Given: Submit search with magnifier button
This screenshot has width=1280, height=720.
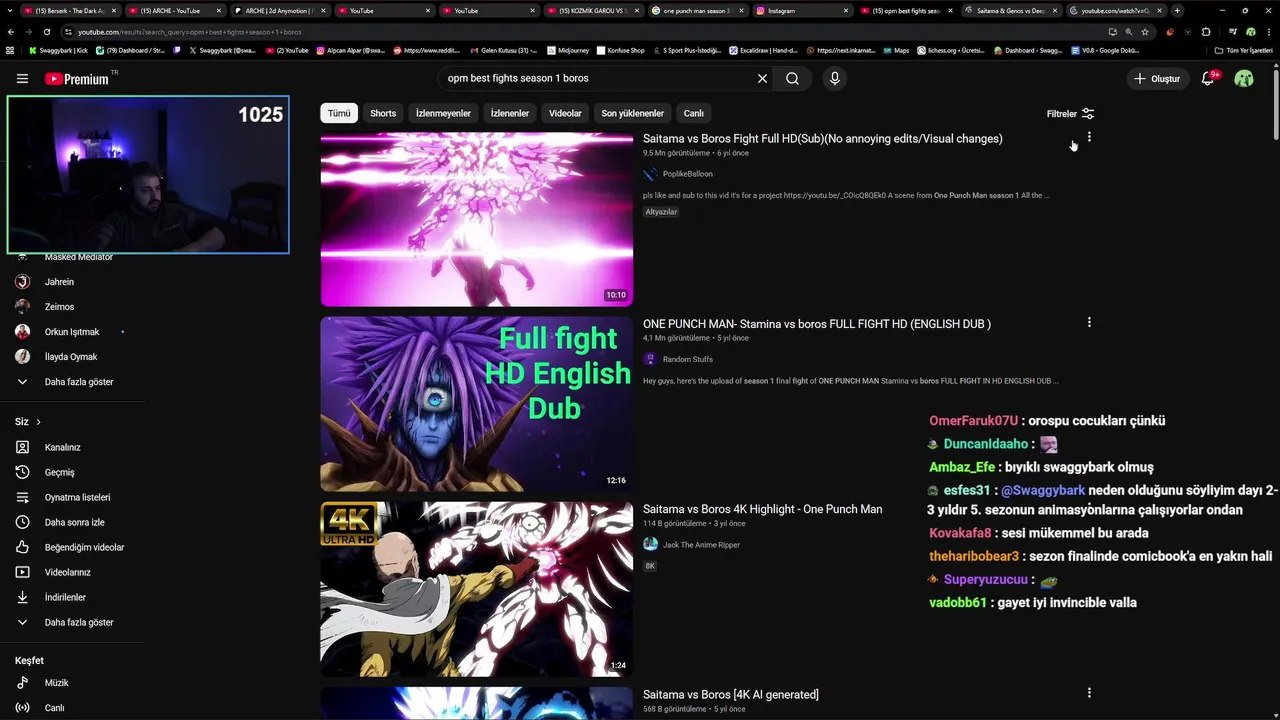Looking at the screenshot, I should [792, 78].
